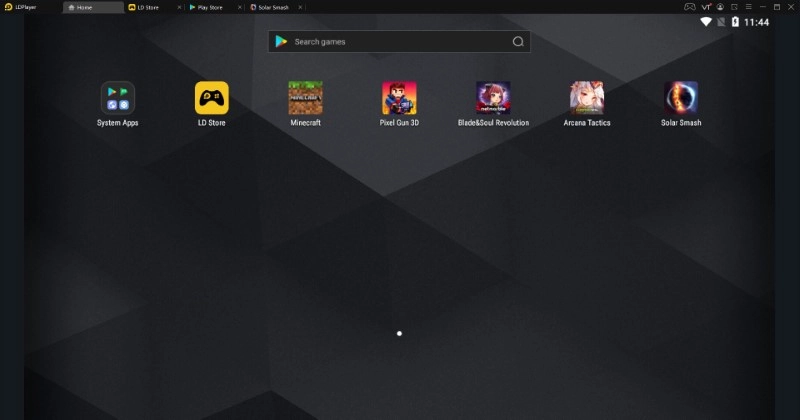Start Blade&Soul Revolution game
Viewport: 800px width, 420px height.
[x=493, y=98]
